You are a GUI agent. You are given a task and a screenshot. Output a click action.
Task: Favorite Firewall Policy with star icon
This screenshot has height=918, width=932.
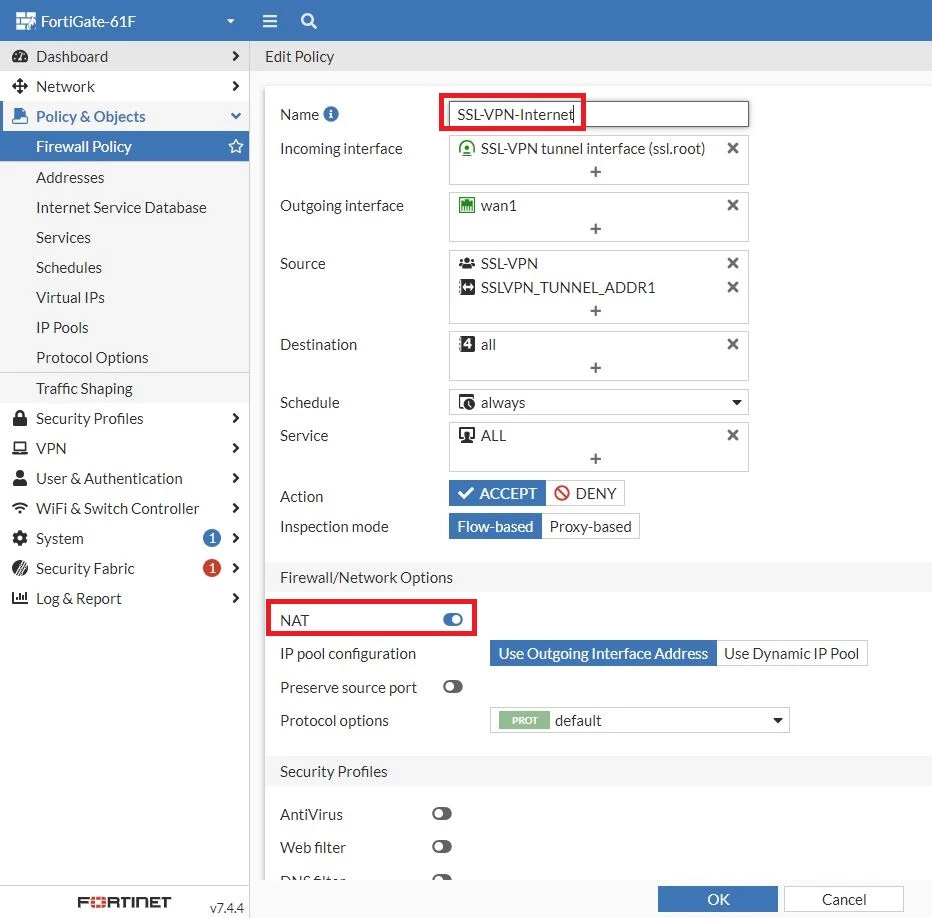point(236,146)
